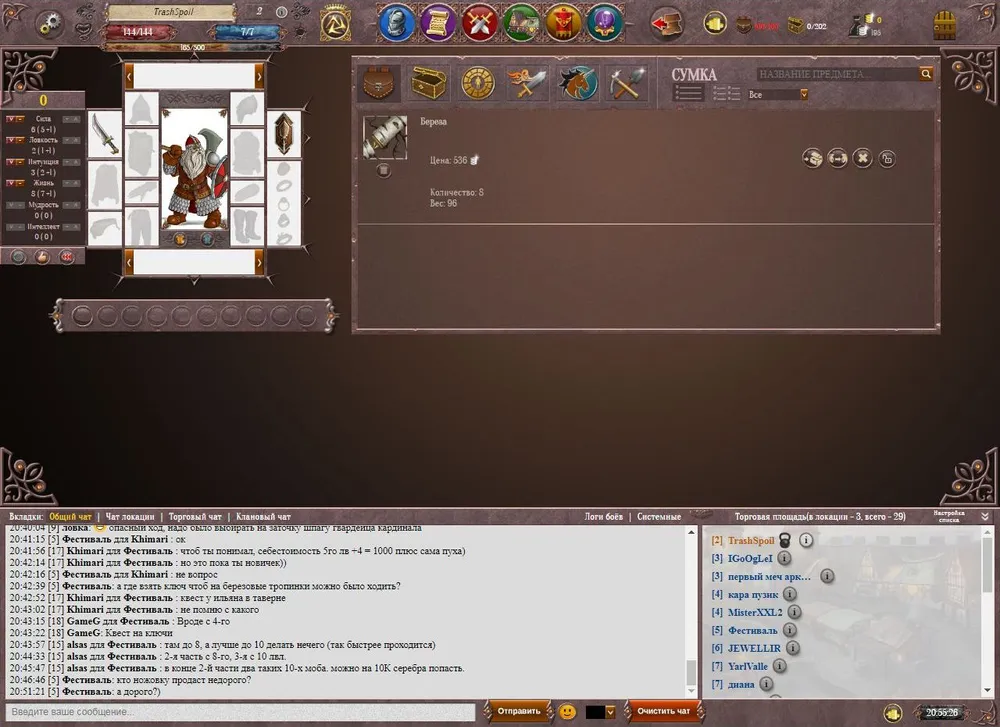Image resolution: width=1000 pixels, height=727 pixels.
Task: Open the Логи боёв tab
Action: click(x=602, y=517)
